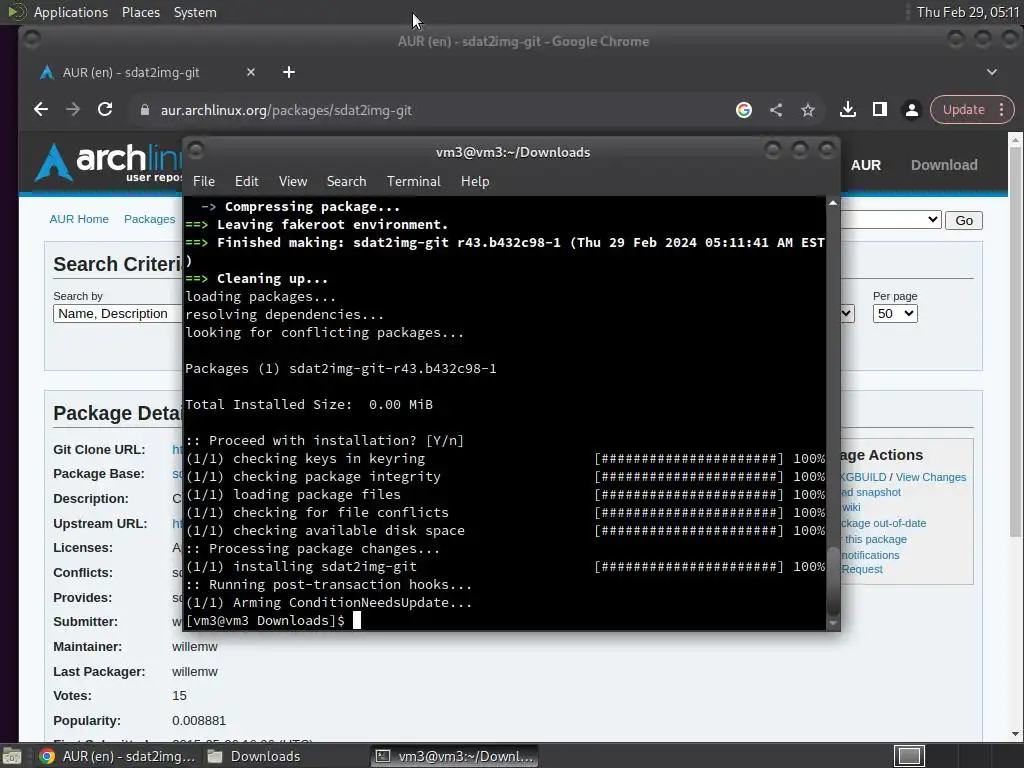Open Applications menu in top panel
1024x768 pixels.
pyautogui.click(x=71, y=12)
